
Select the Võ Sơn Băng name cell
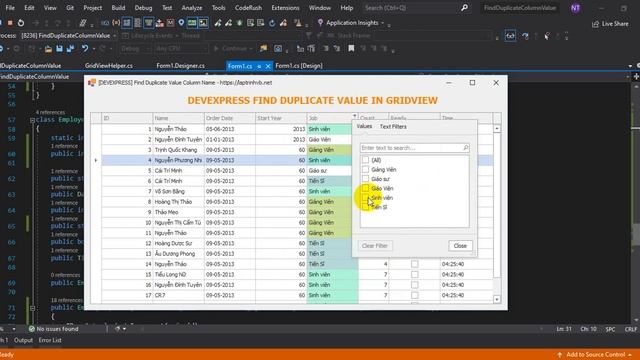pyautogui.click(x=178, y=191)
